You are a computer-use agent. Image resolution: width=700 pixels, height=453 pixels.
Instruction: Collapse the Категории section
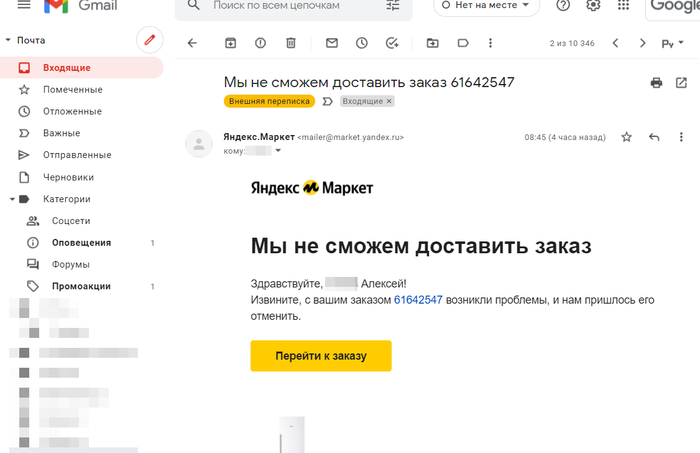(12, 199)
